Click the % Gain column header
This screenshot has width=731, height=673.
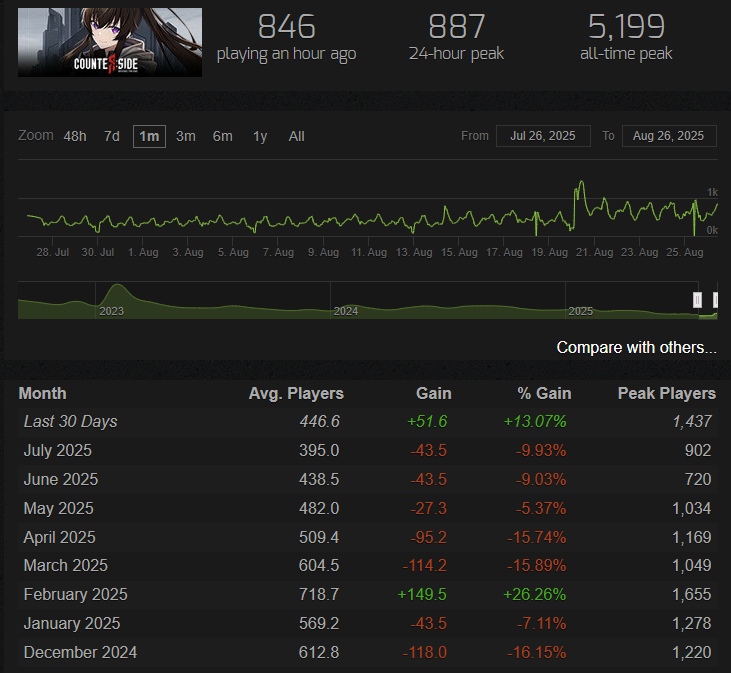tap(544, 393)
